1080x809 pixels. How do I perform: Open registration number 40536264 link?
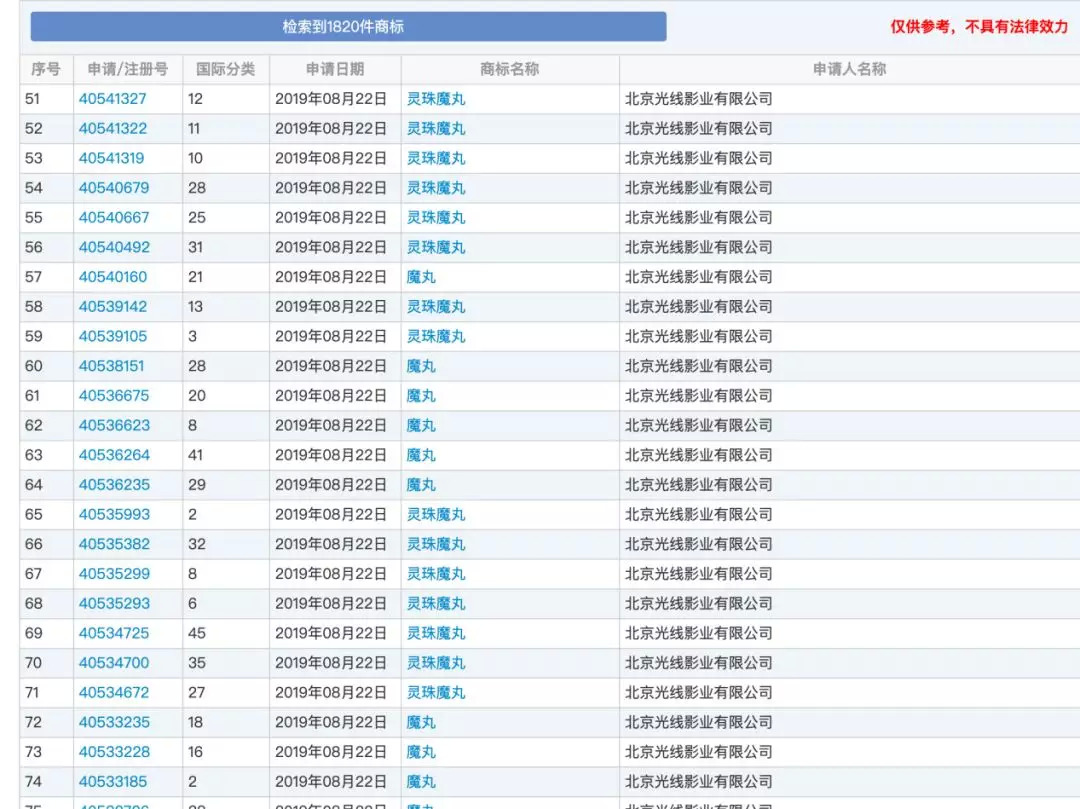114,455
